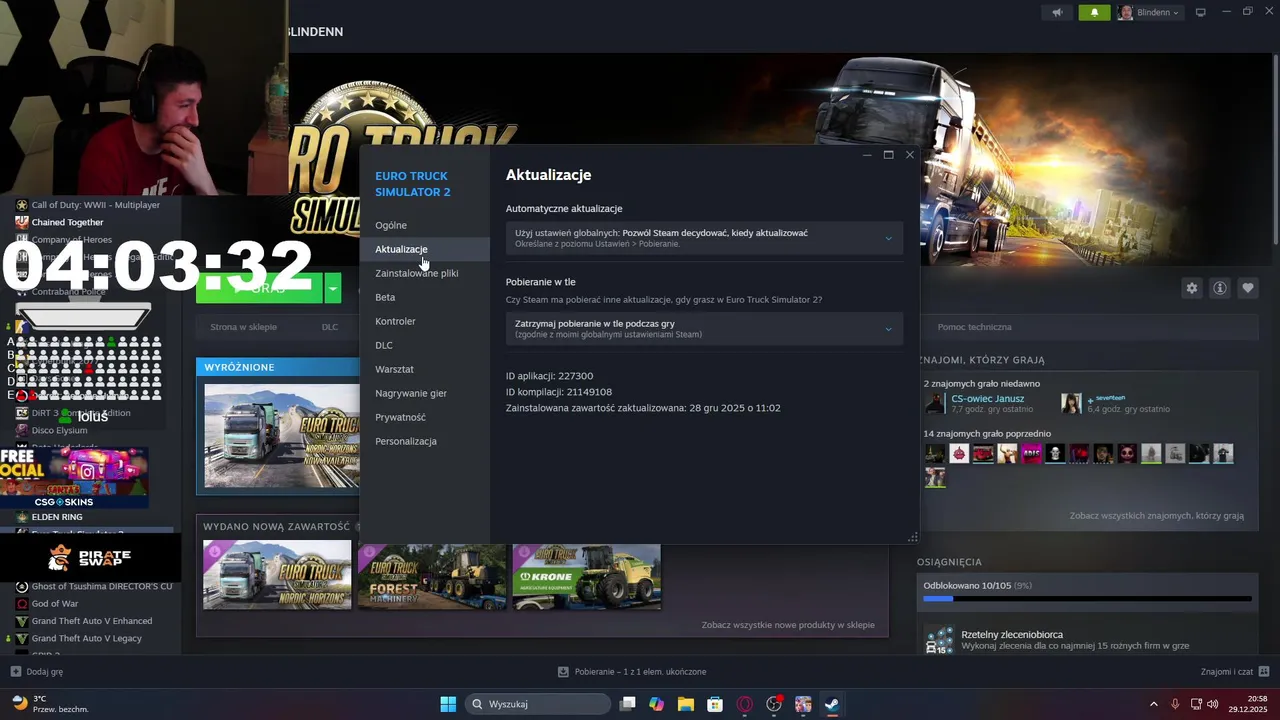1280x720 pixels.
Task: Select Chained Together in library
Action: tap(67, 222)
